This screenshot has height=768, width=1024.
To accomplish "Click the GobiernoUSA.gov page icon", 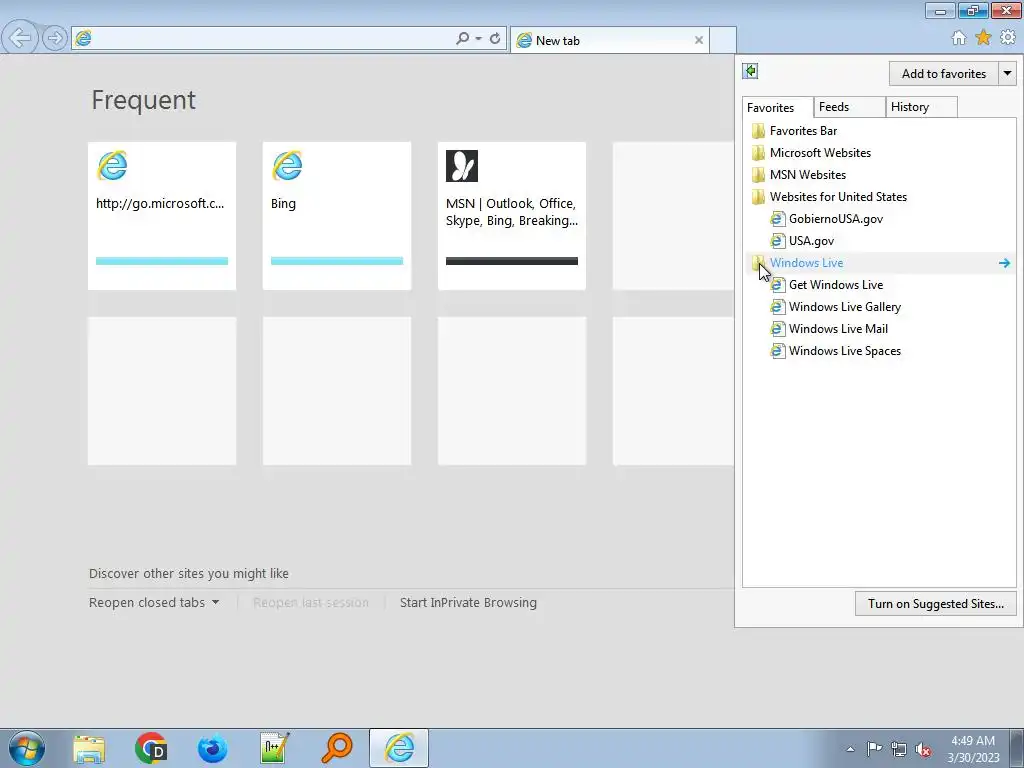I will click(777, 219).
